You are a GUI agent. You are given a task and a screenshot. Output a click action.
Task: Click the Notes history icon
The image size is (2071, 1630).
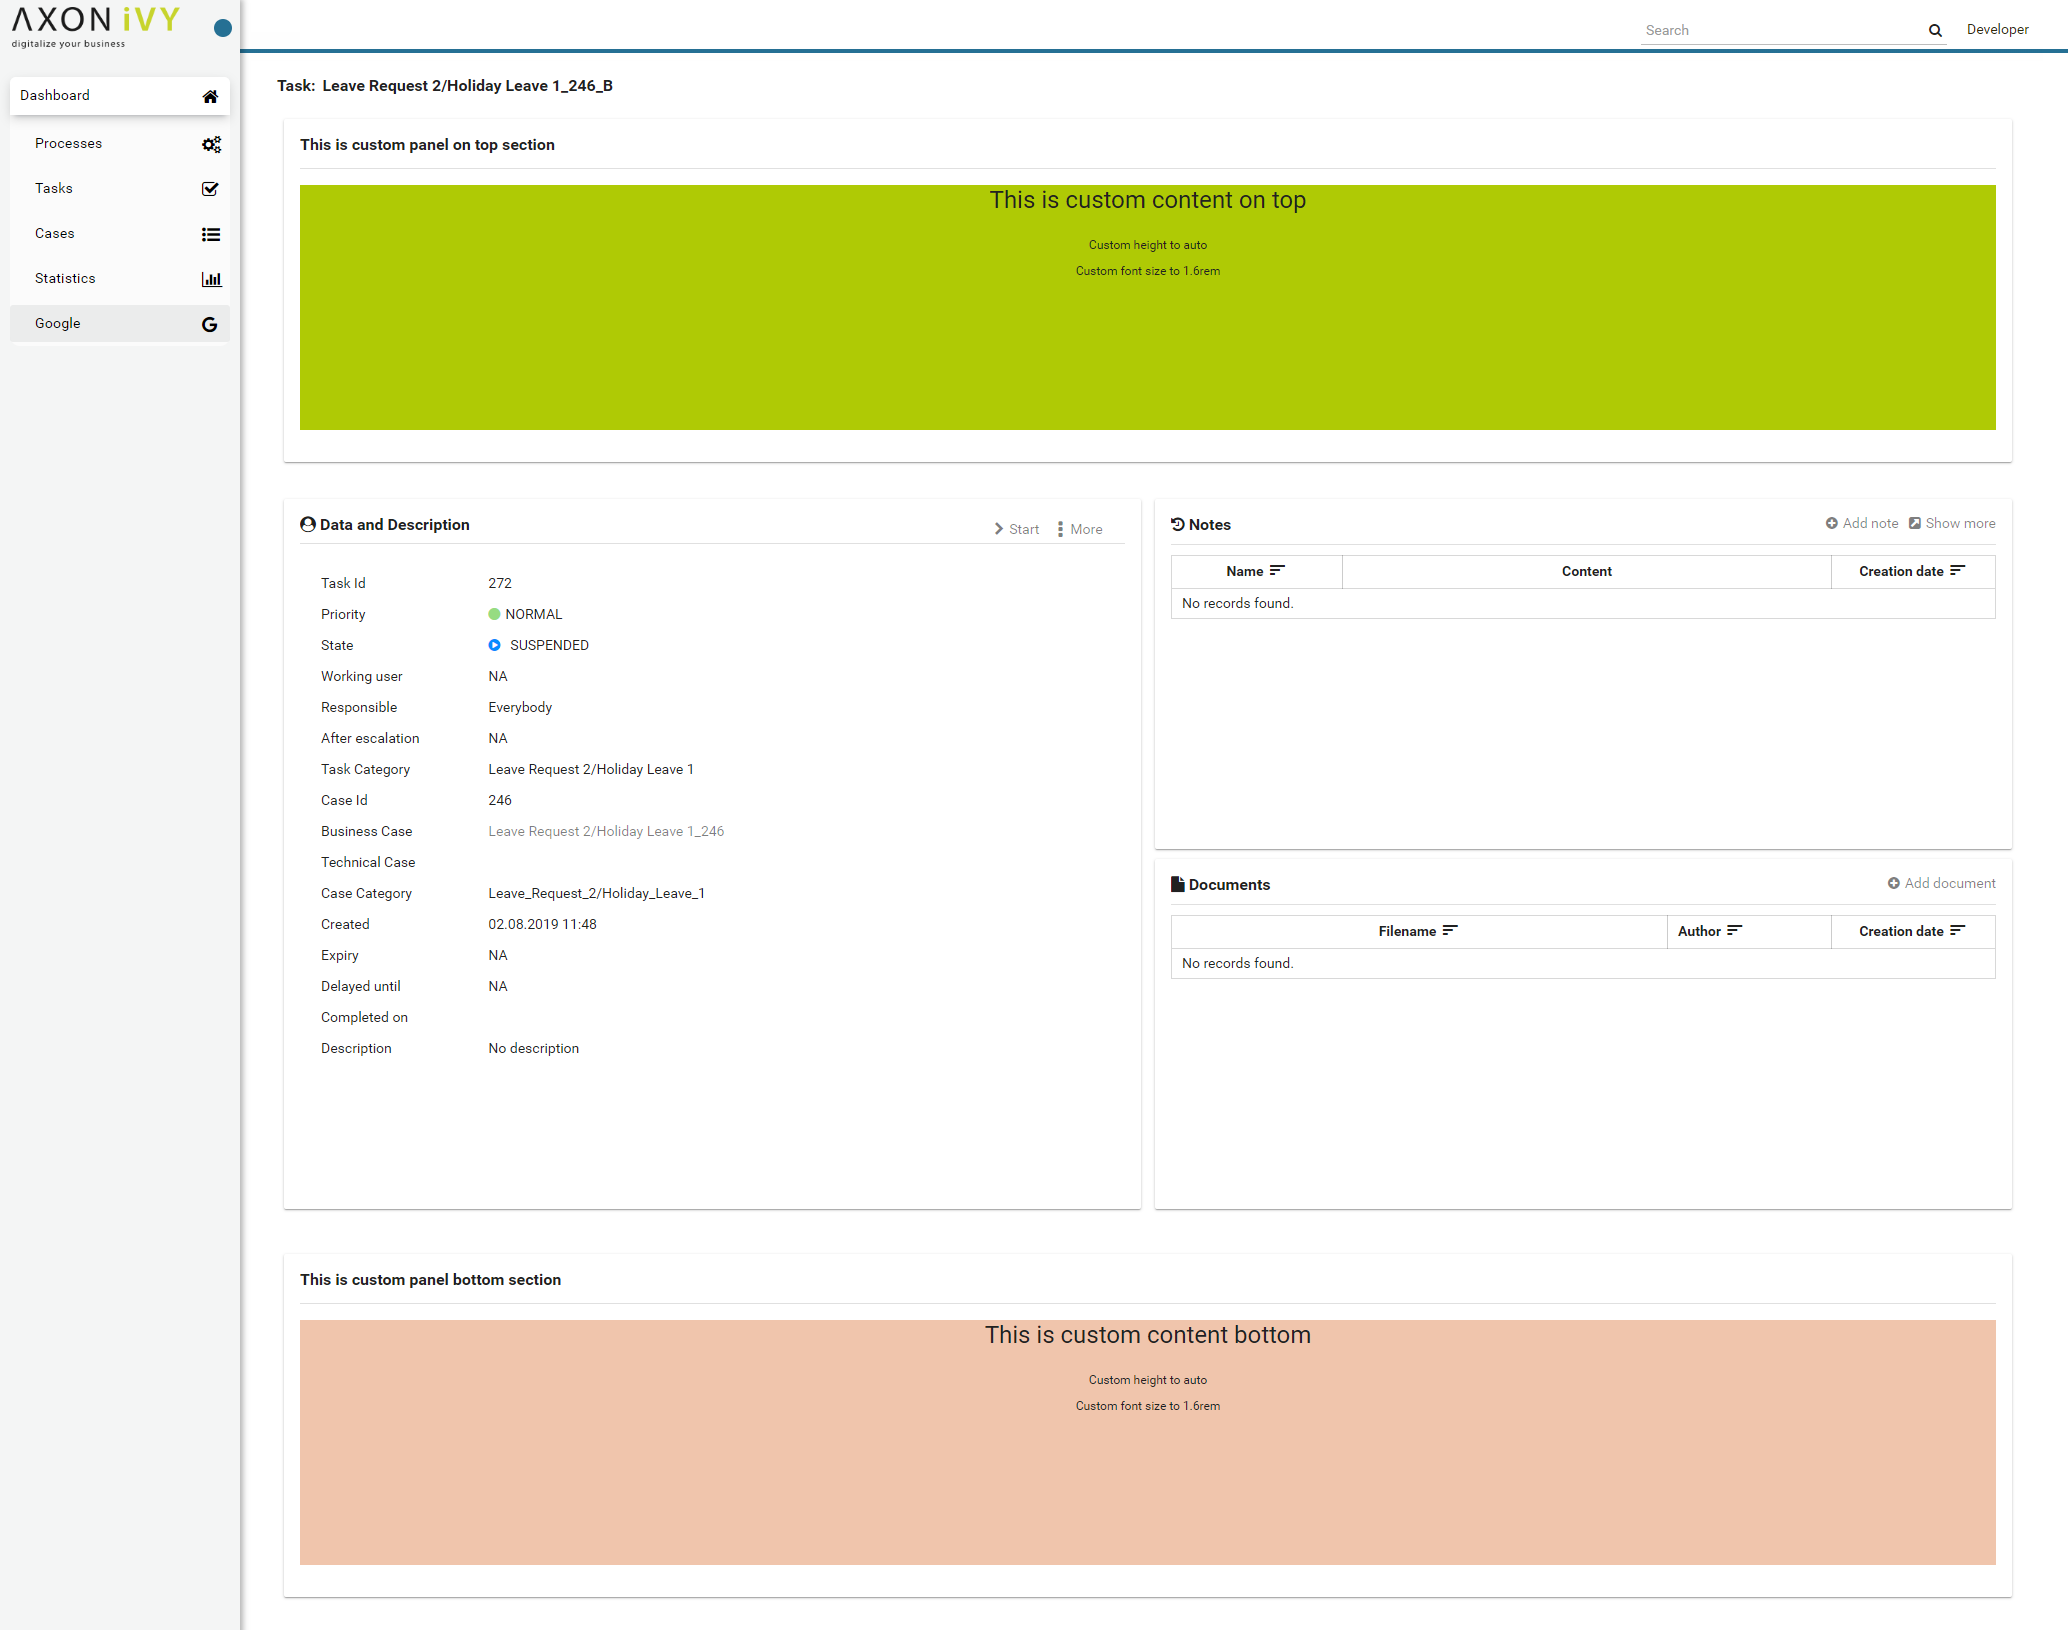[1178, 524]
